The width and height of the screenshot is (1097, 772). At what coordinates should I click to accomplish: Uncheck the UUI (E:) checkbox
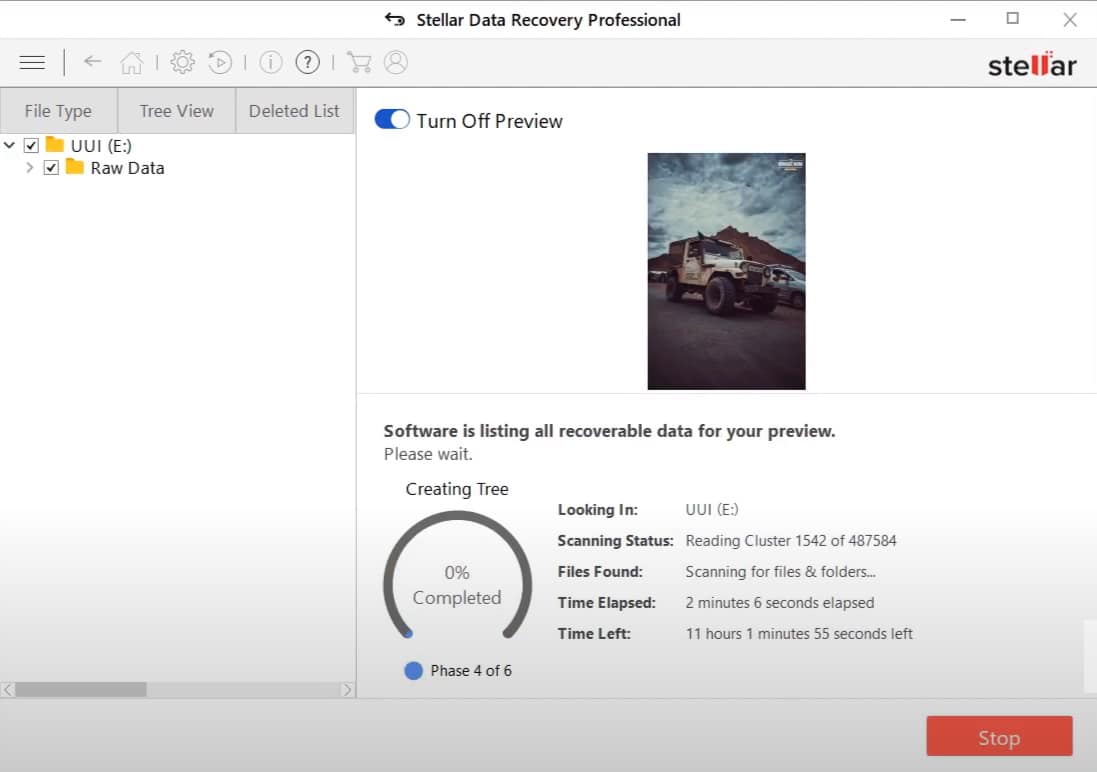pos(31,146)
